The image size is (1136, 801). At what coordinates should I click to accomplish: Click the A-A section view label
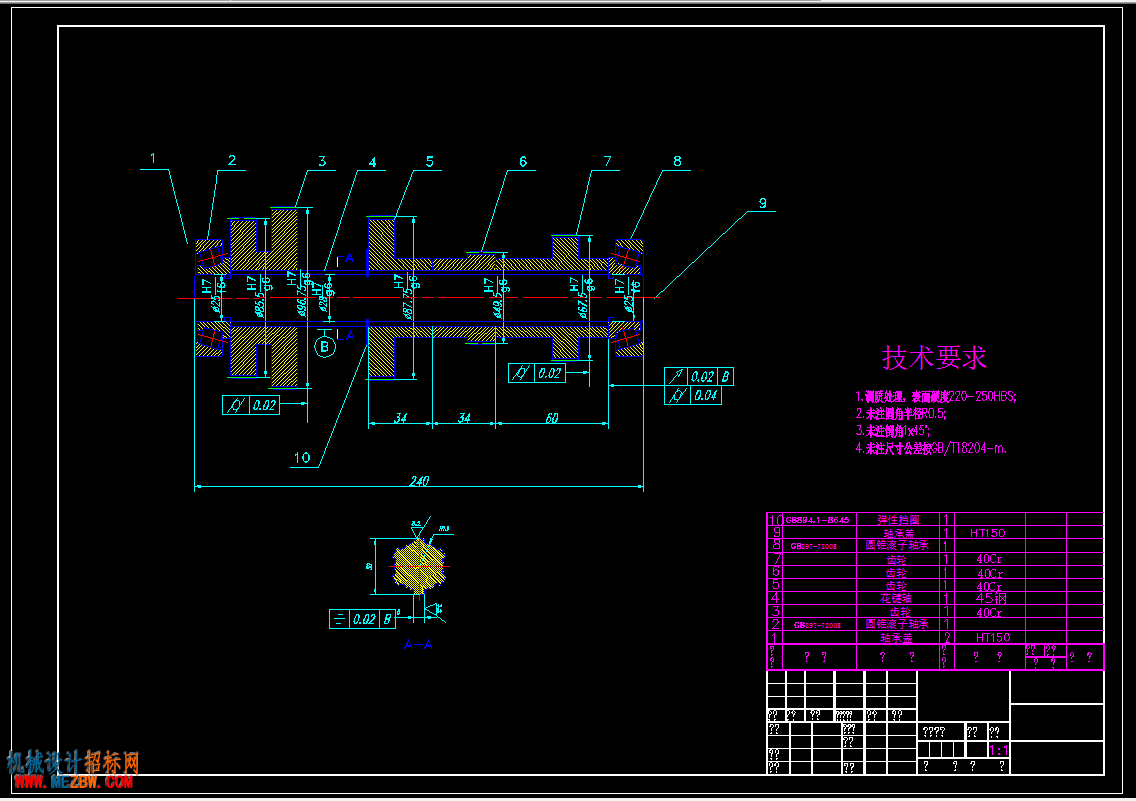[x=417, y=646]
